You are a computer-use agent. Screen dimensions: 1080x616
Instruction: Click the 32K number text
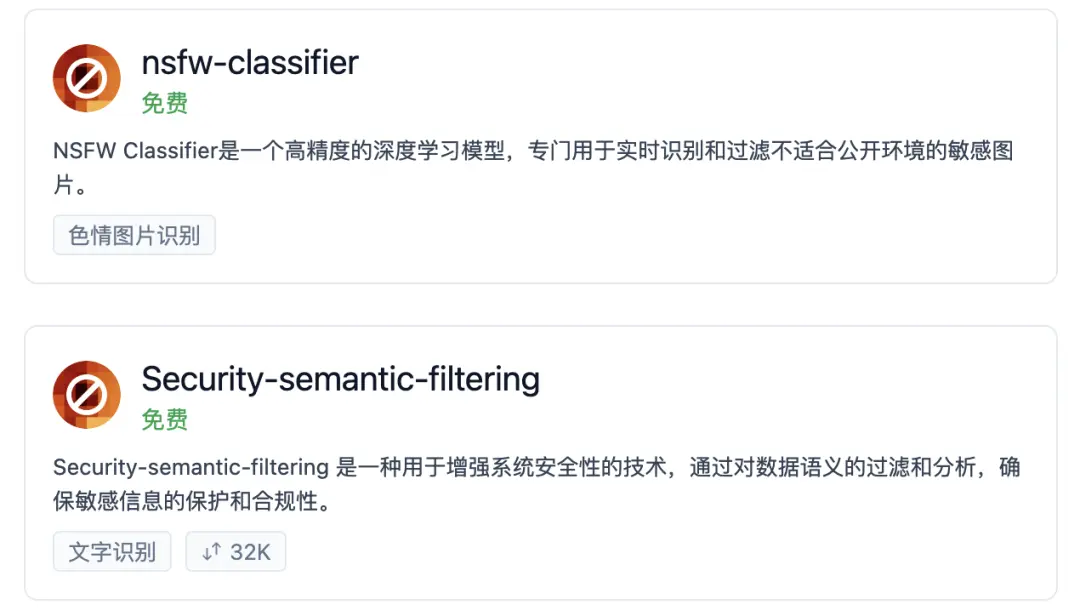250,552
